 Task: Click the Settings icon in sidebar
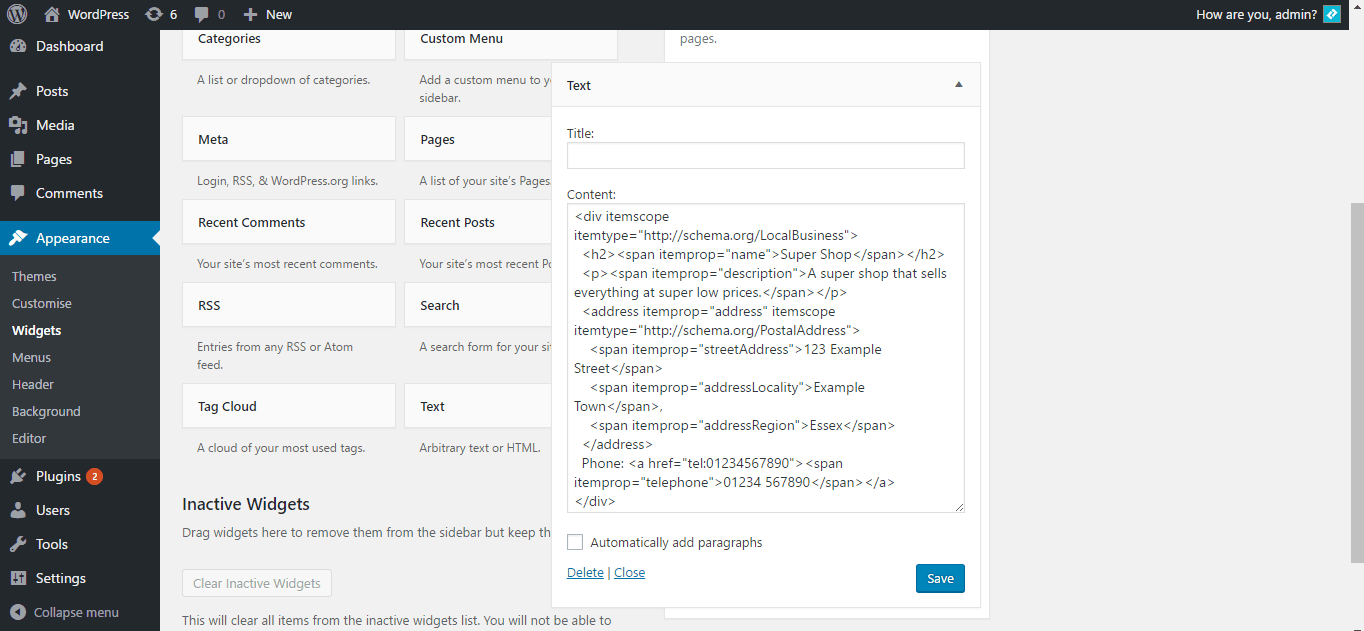coord(18,578)
